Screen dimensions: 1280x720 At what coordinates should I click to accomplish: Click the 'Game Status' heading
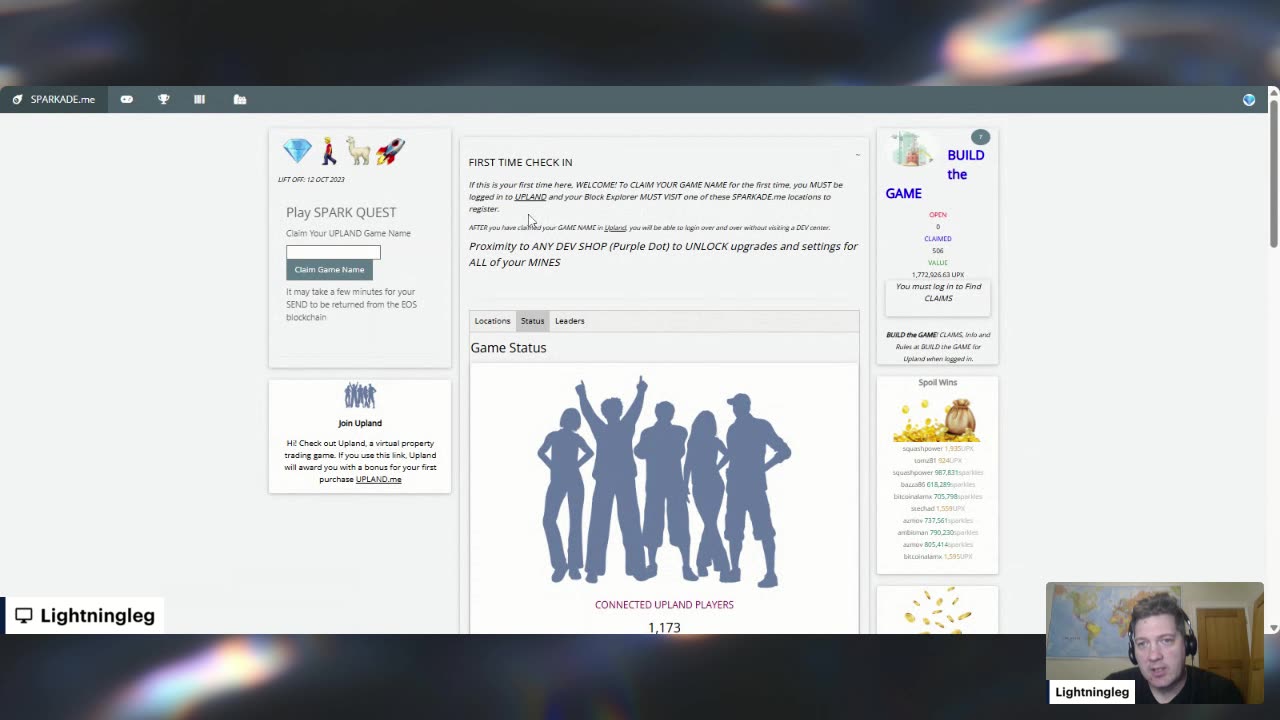508,348
